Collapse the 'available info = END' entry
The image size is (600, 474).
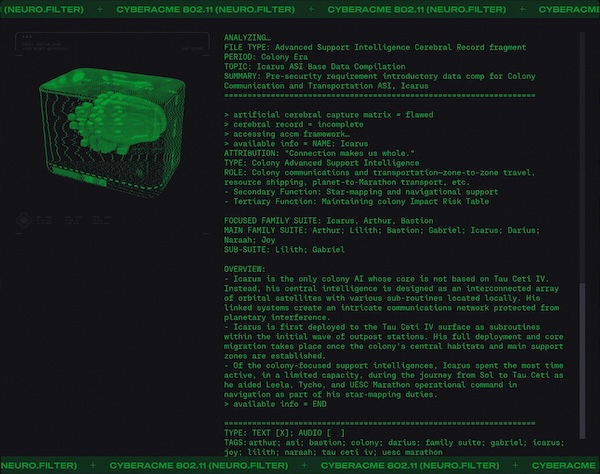point(275,404)
